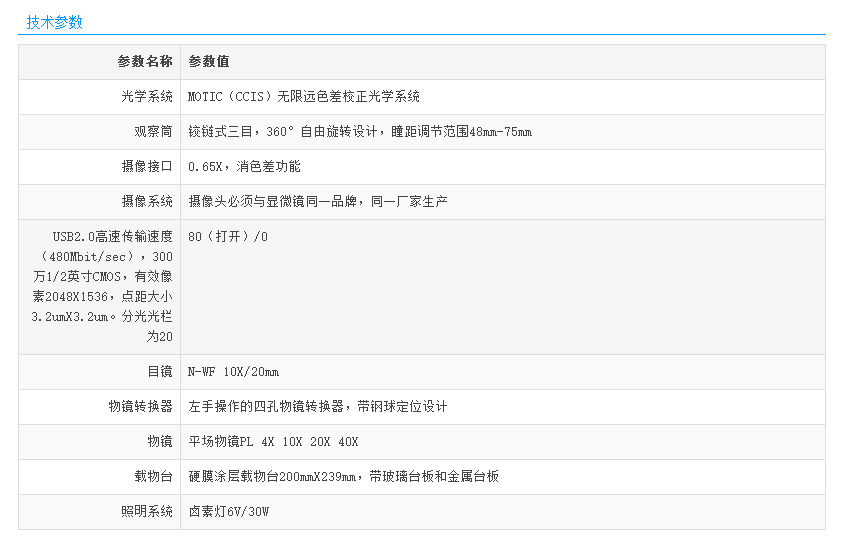Click the 0.65X，消色差功能 value
The height and width of the screenshot is (536, 842).
244,167
